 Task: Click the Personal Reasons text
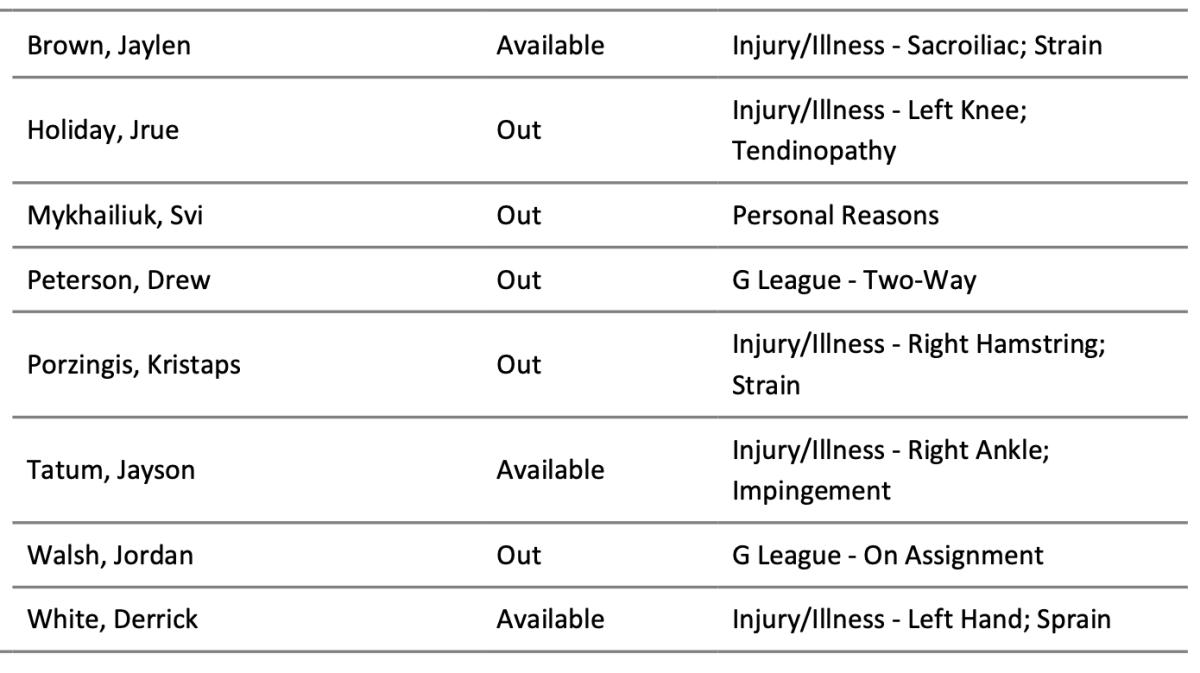[x=835, y=215]
